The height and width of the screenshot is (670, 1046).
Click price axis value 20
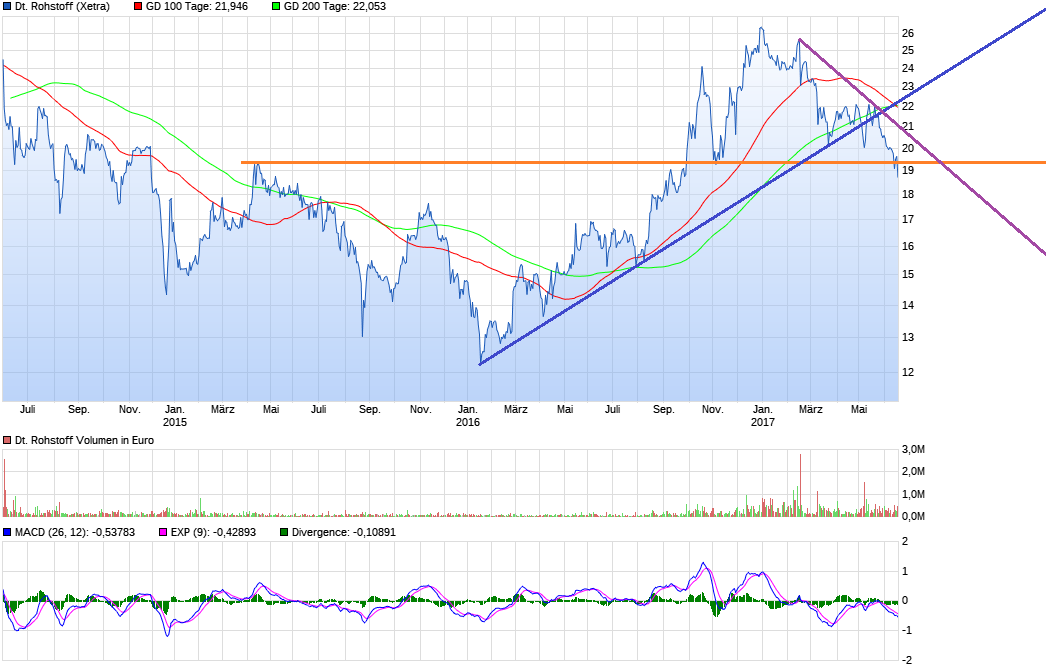pos(908,148)
